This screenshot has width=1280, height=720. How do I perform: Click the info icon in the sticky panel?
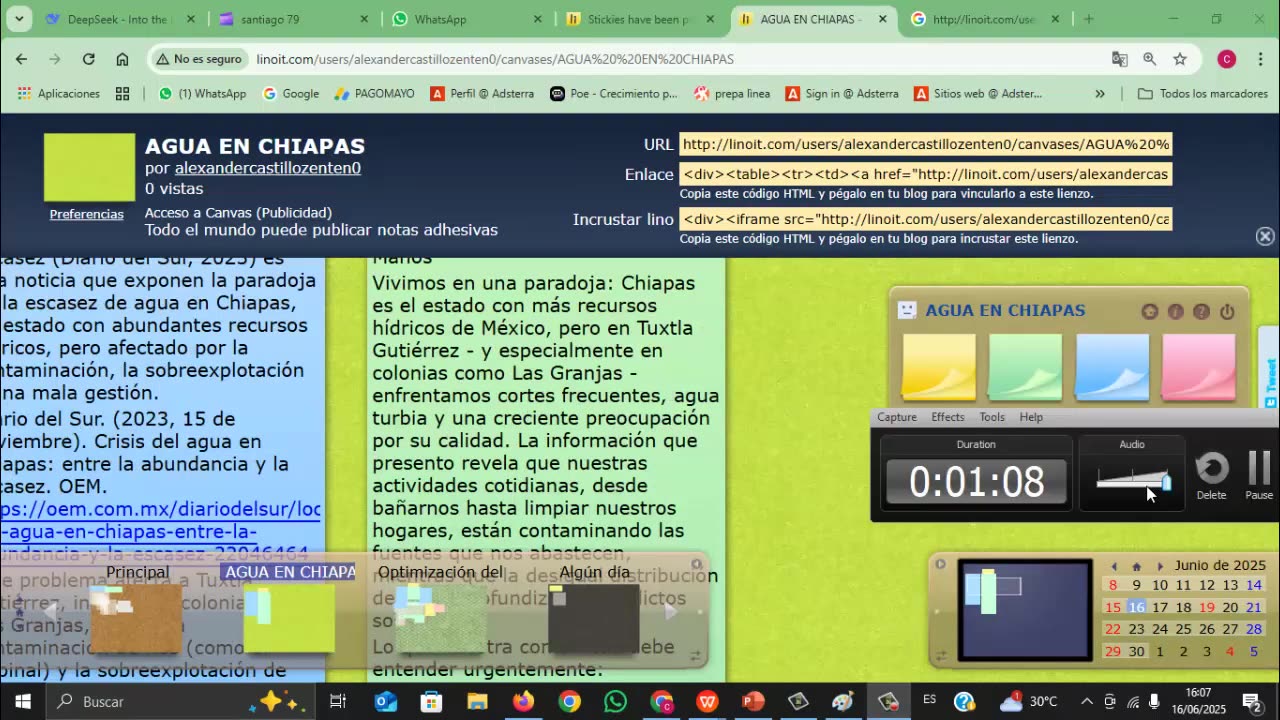tap(1176, 312)
